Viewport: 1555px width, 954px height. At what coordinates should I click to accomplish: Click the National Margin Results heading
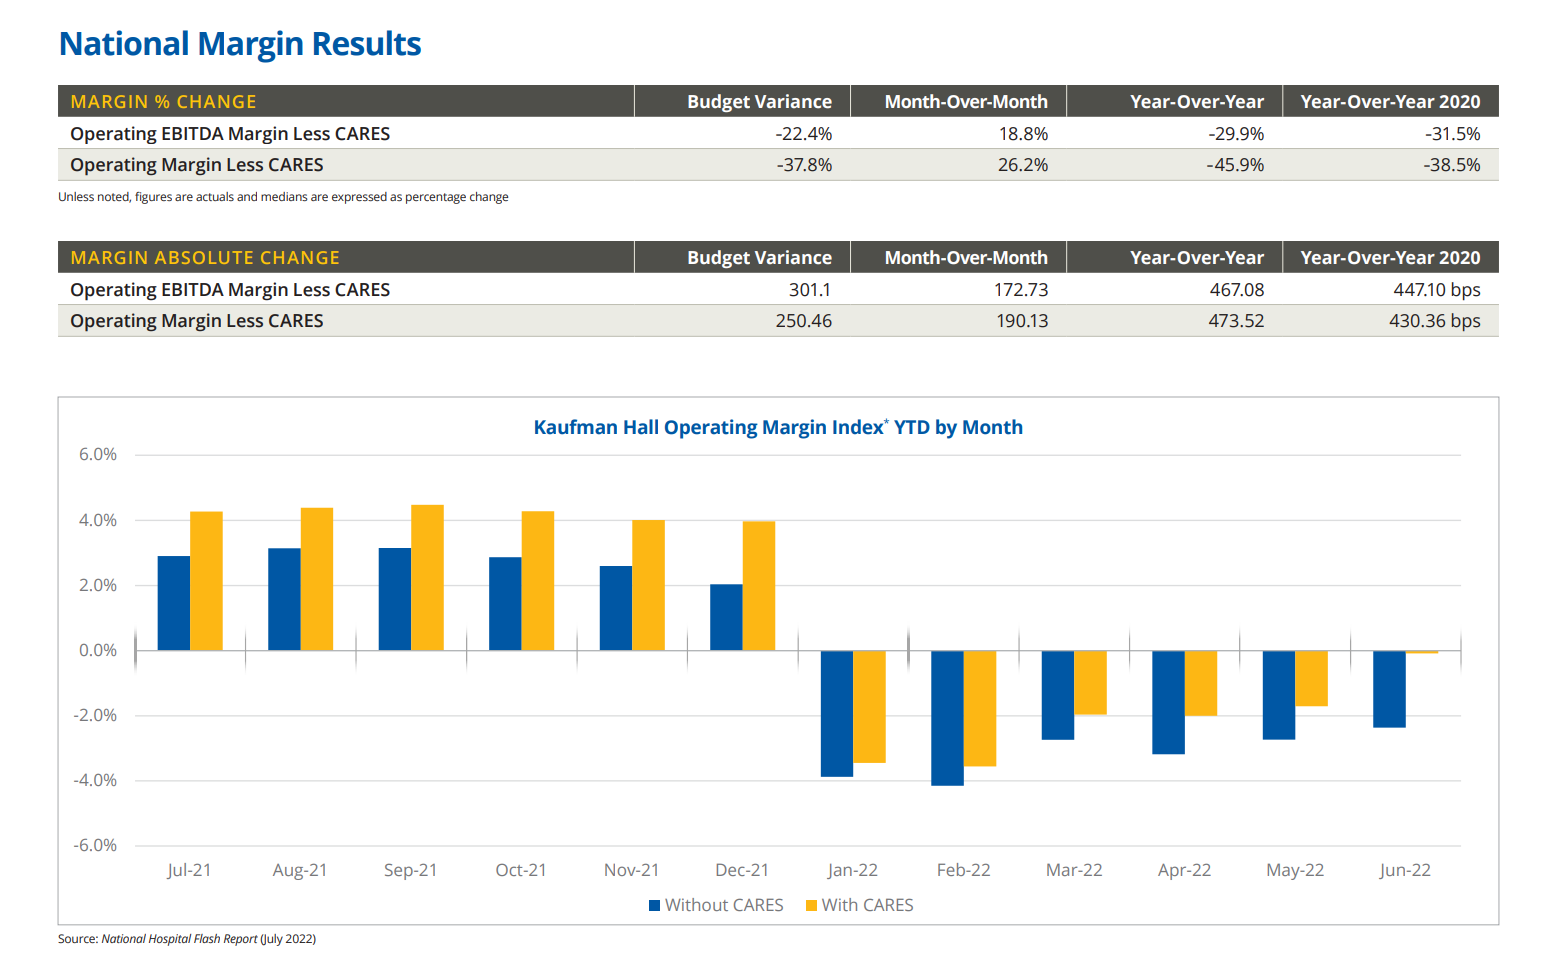[x=240, y=44]
